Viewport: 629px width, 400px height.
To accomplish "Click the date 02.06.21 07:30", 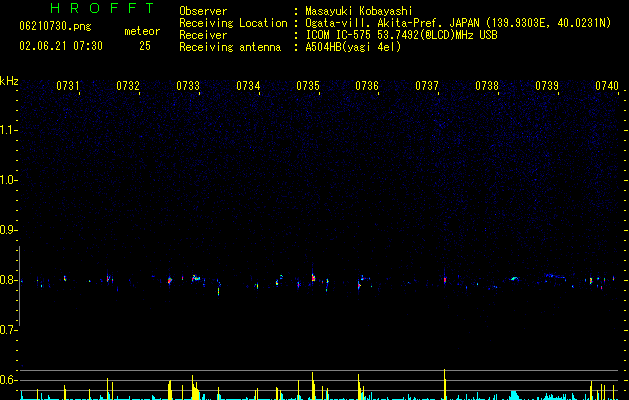I will [61, 46].
